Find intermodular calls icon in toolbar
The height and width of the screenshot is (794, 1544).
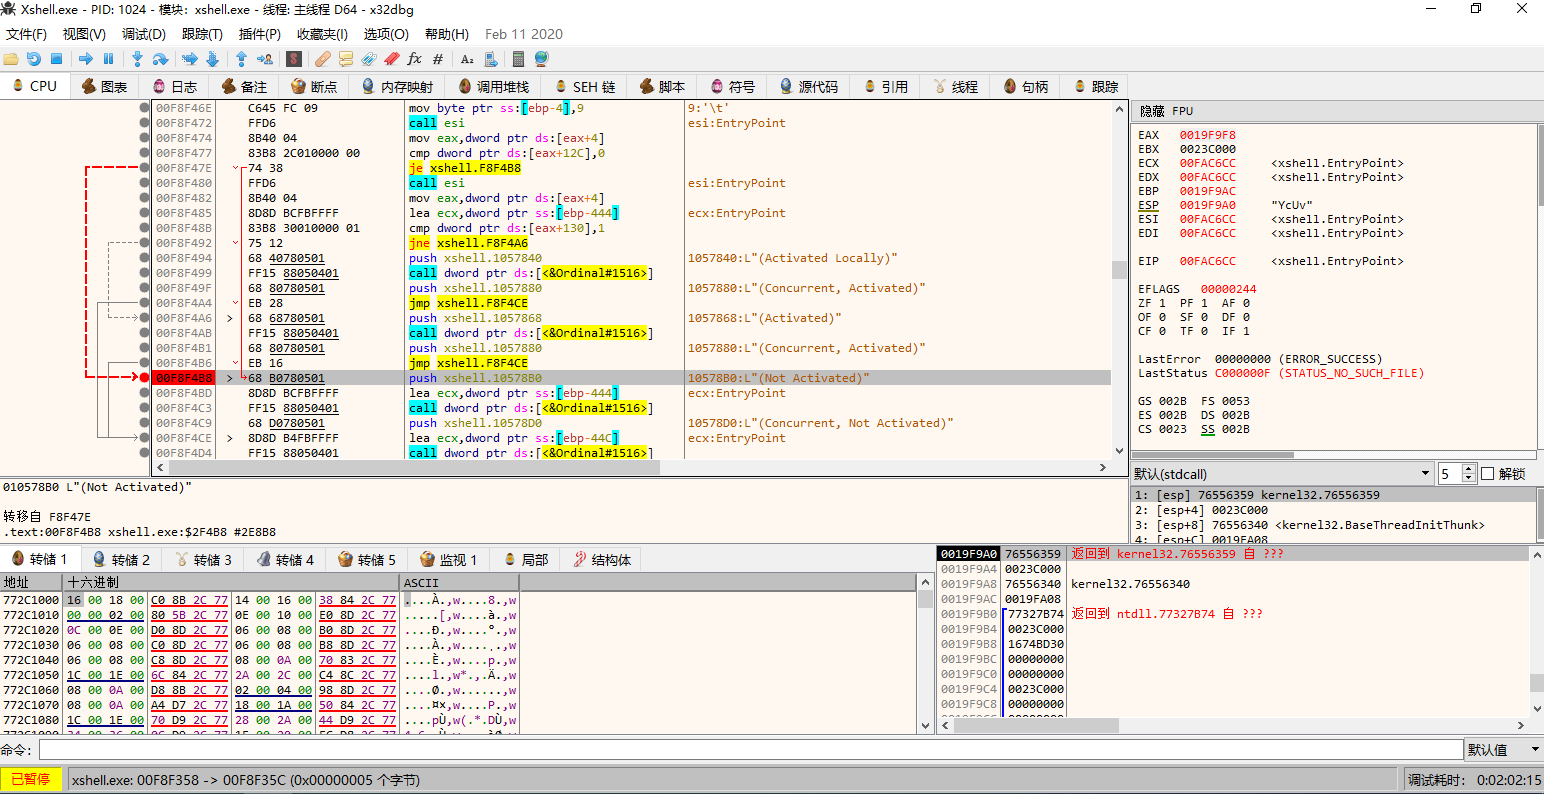(491, 59)
